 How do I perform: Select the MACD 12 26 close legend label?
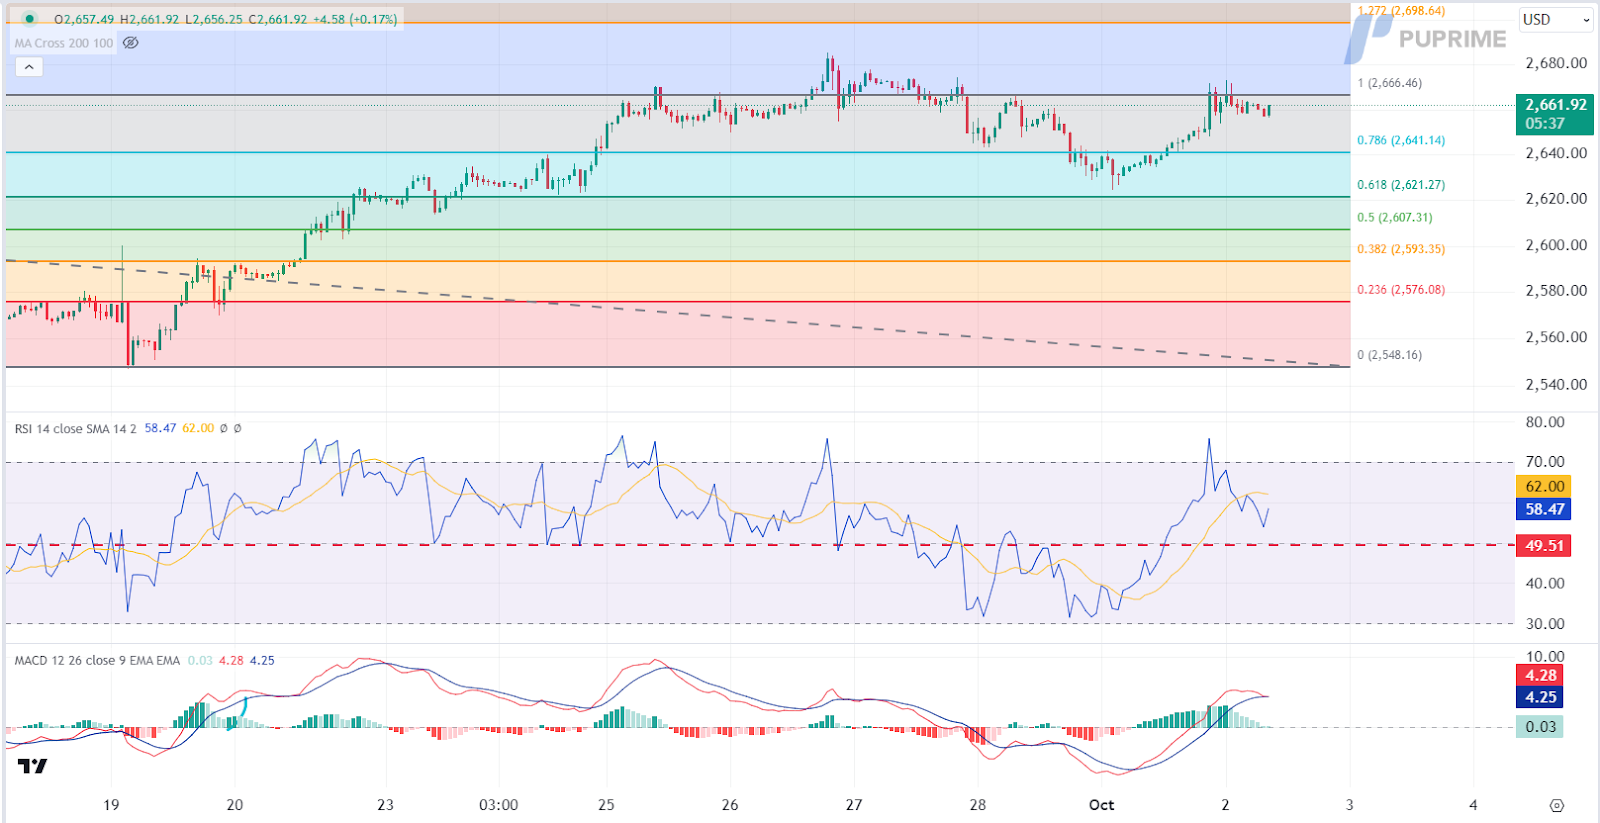point(97,660)
